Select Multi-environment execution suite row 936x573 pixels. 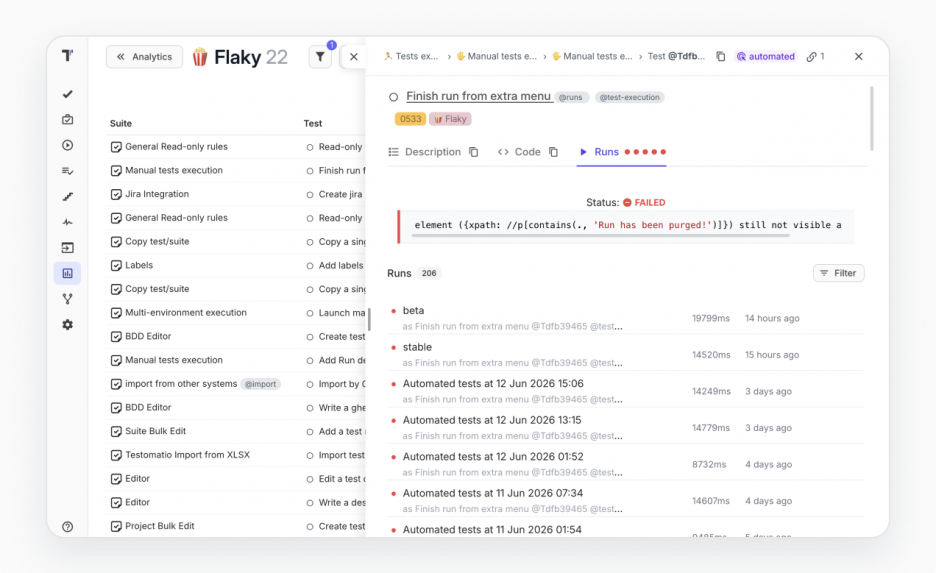click(186, 312)
